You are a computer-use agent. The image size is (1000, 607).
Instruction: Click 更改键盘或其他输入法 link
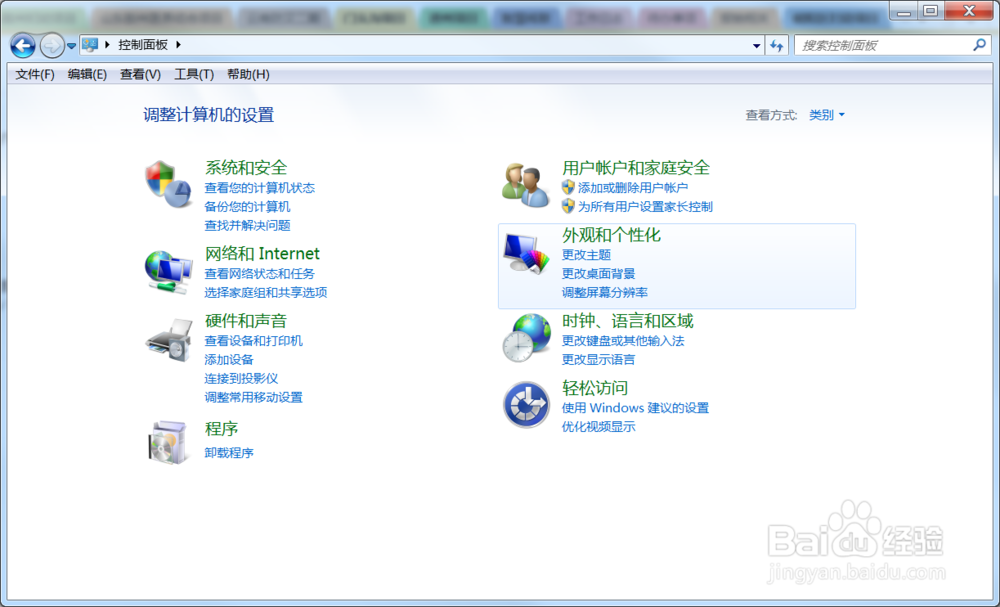click(623, 340)
